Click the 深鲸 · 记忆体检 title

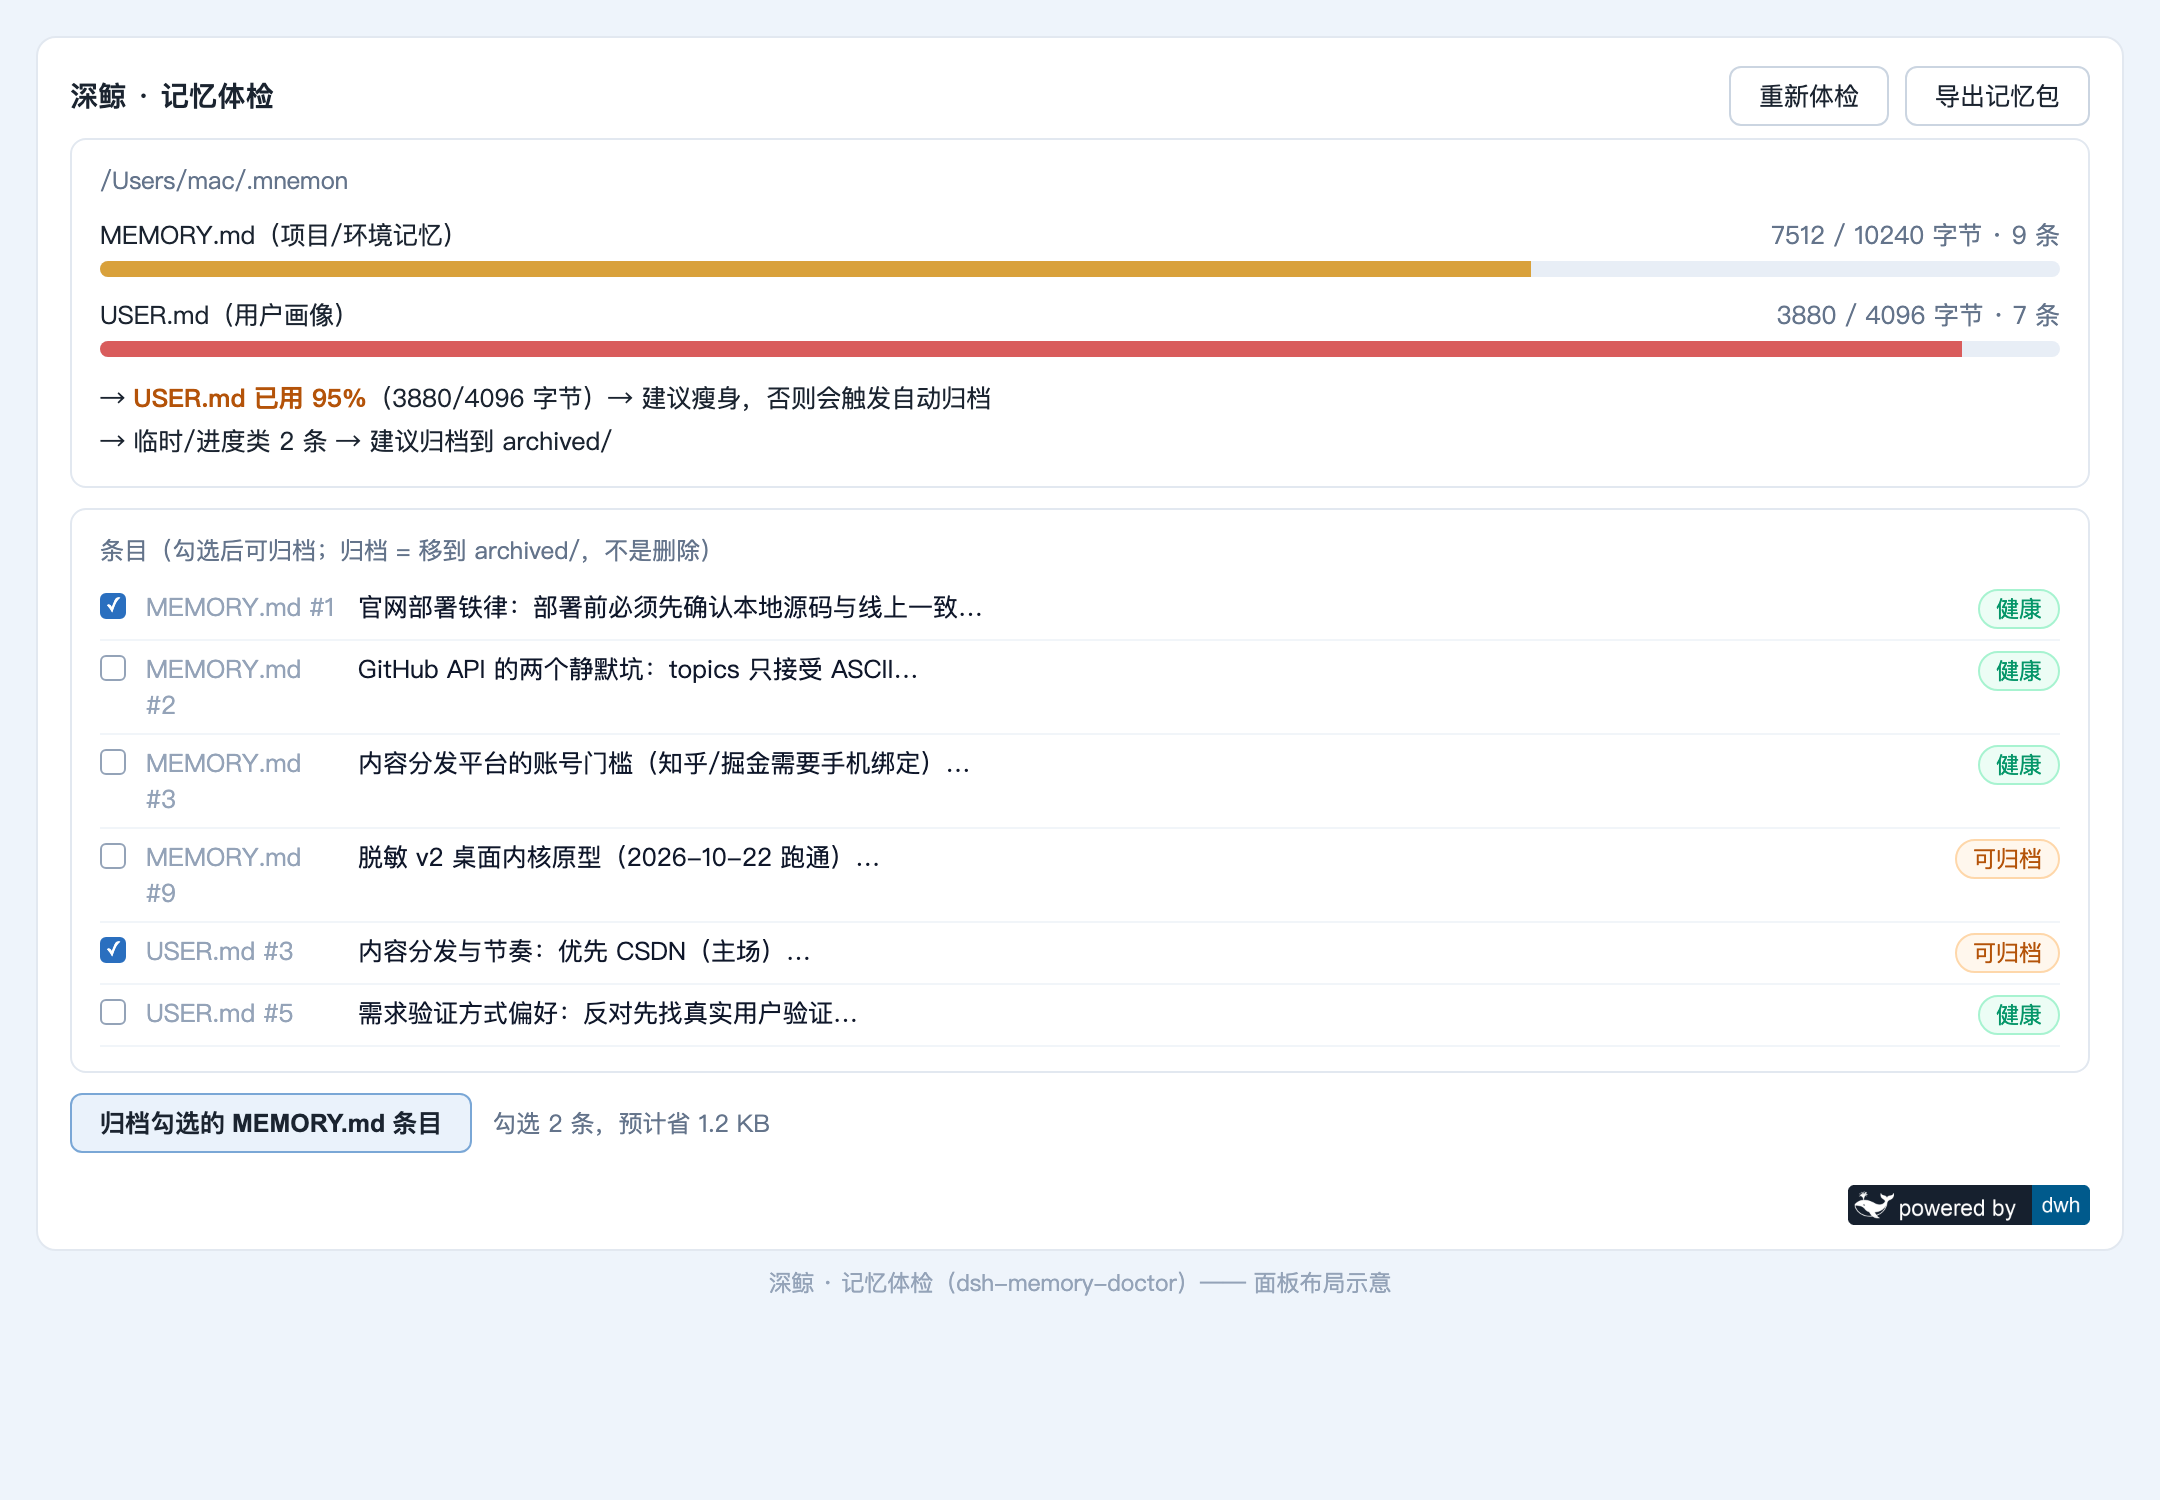coord(172,96)
